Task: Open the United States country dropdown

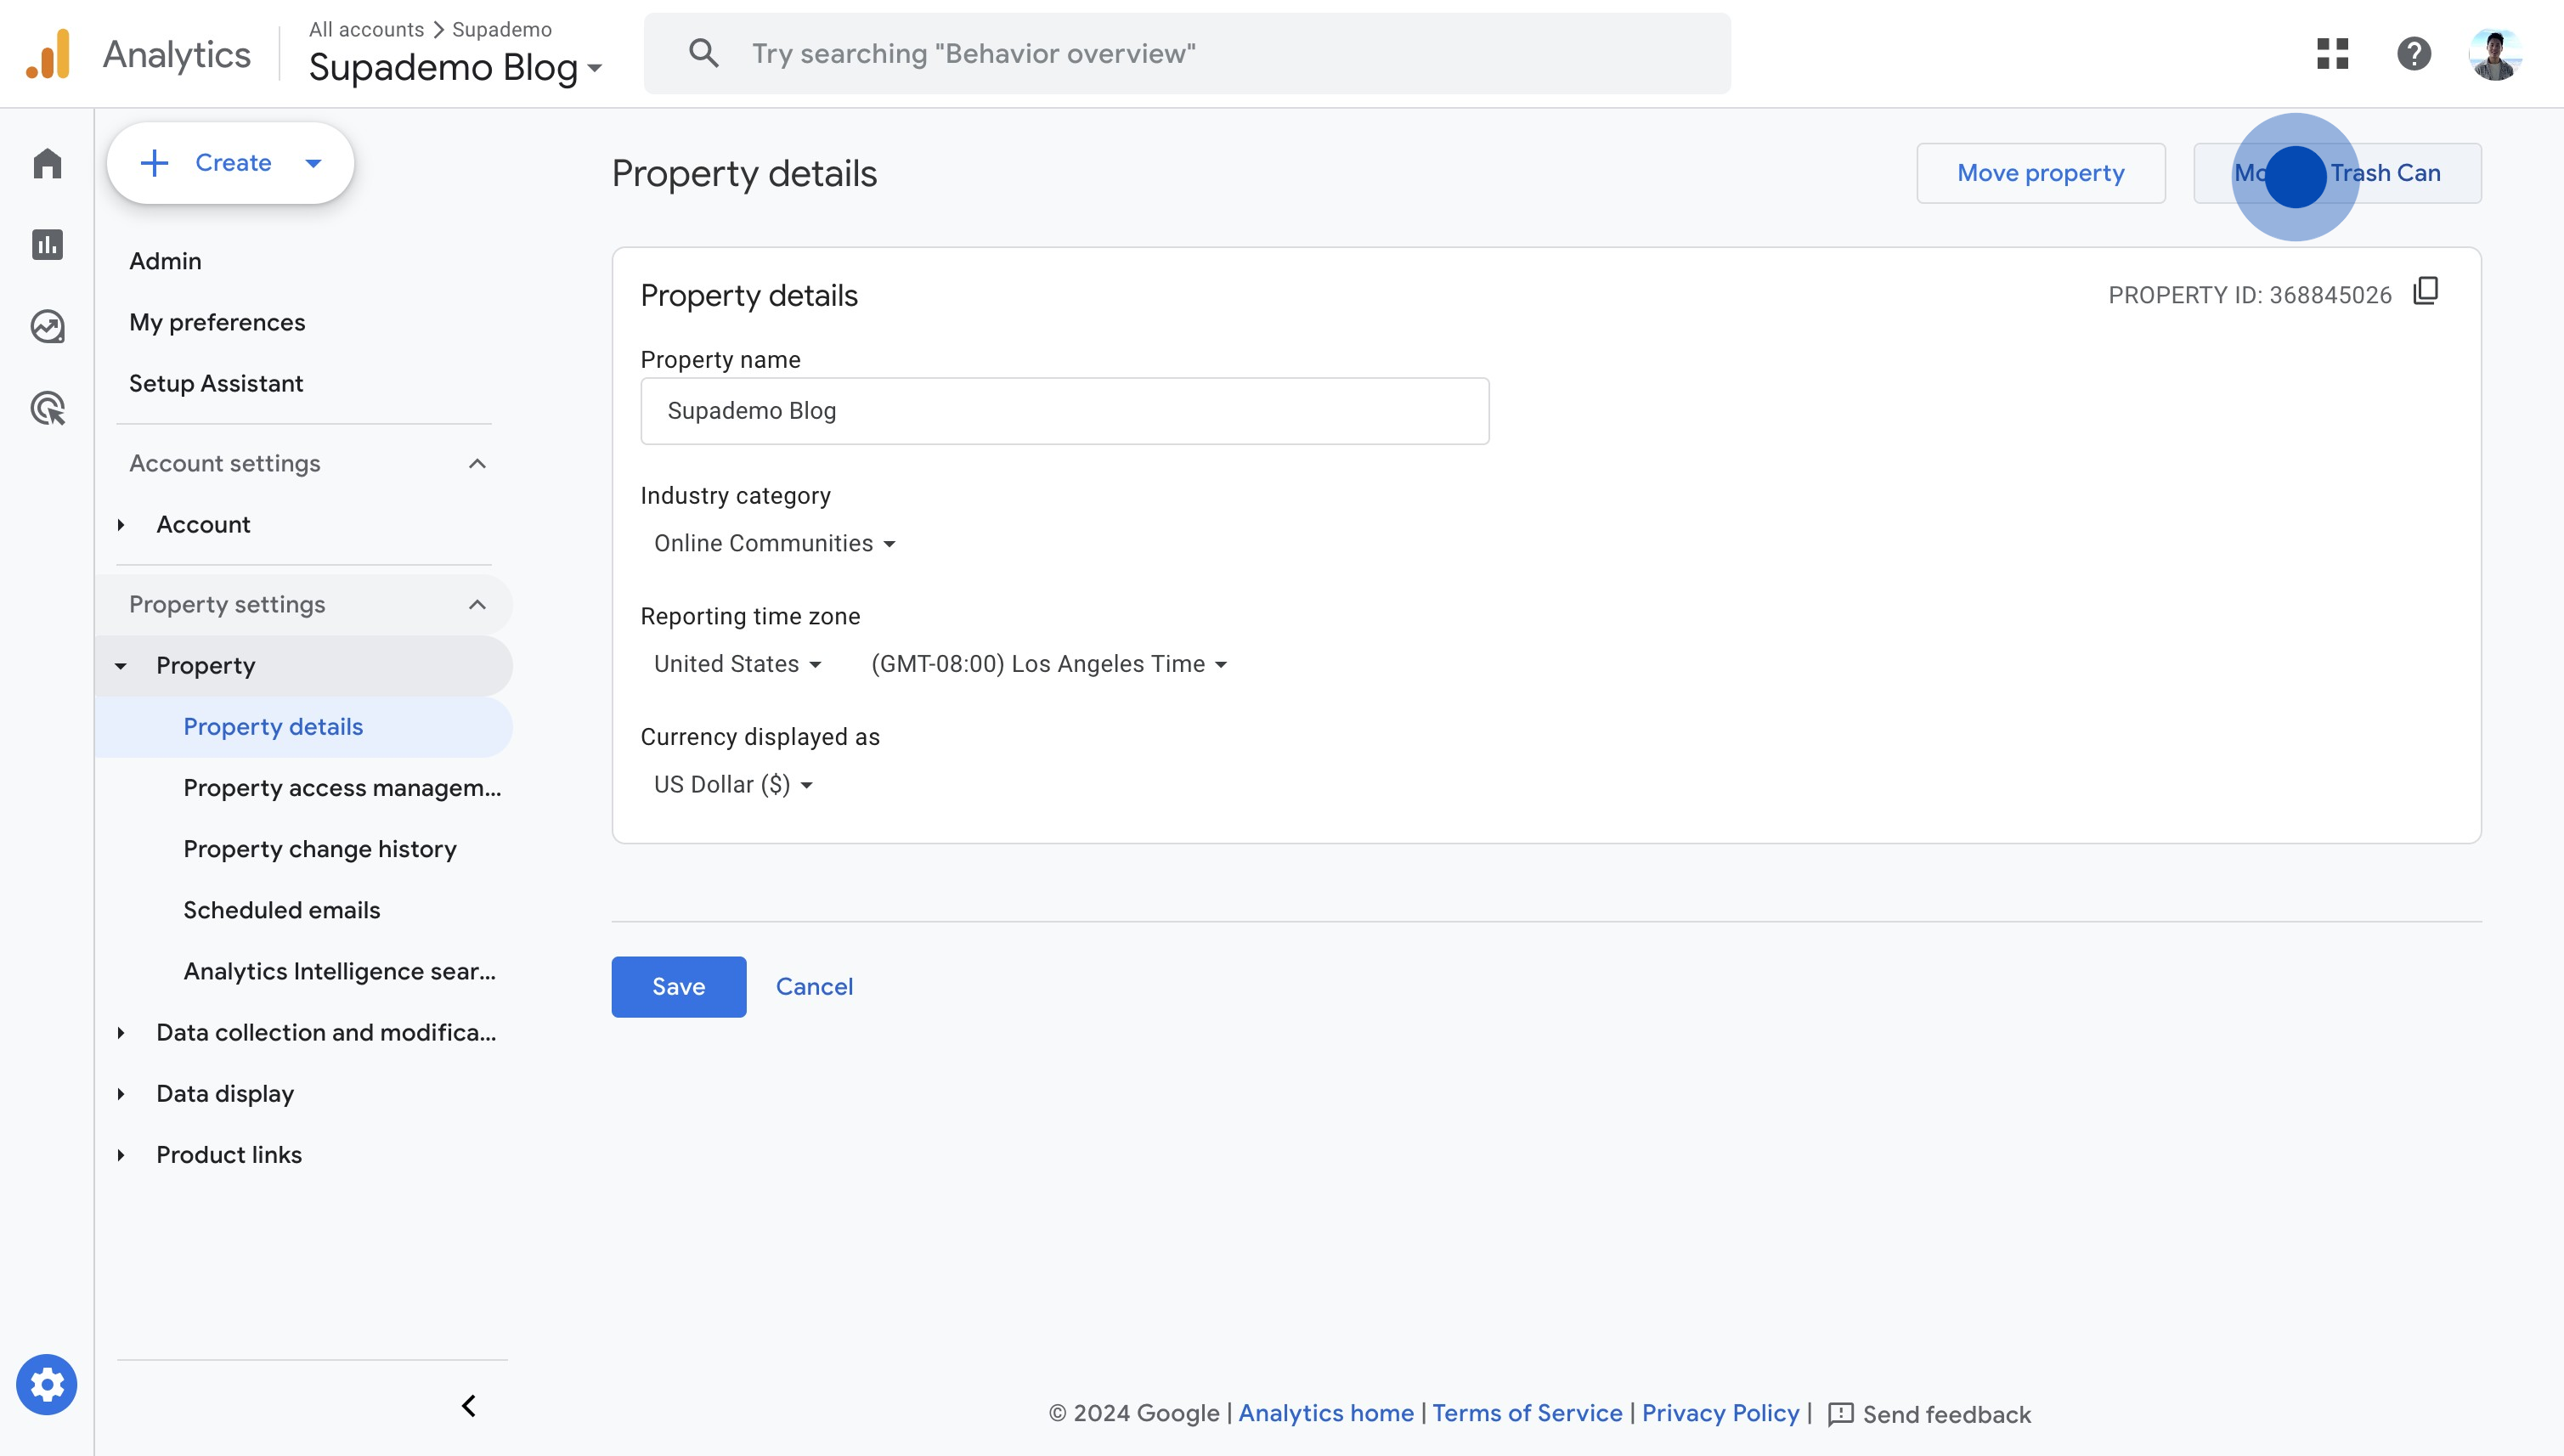Action: tap(738, 664)
